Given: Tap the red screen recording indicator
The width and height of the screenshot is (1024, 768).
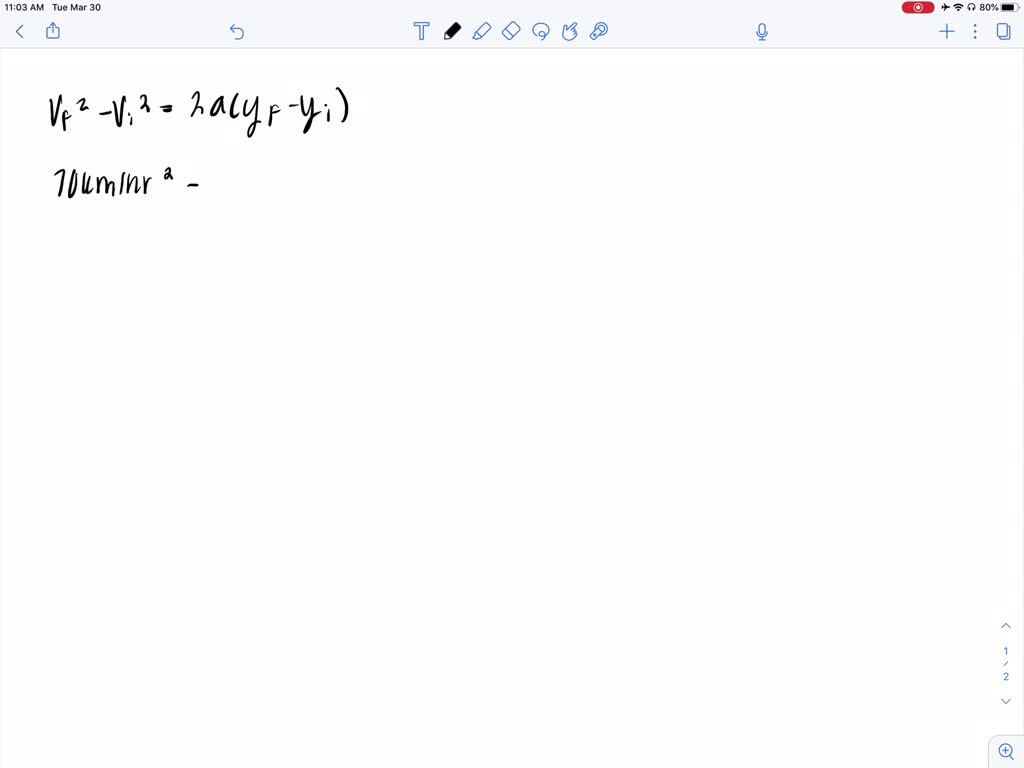Looking at the screenshot, I should pyautogui.click(x=918, y=7).
